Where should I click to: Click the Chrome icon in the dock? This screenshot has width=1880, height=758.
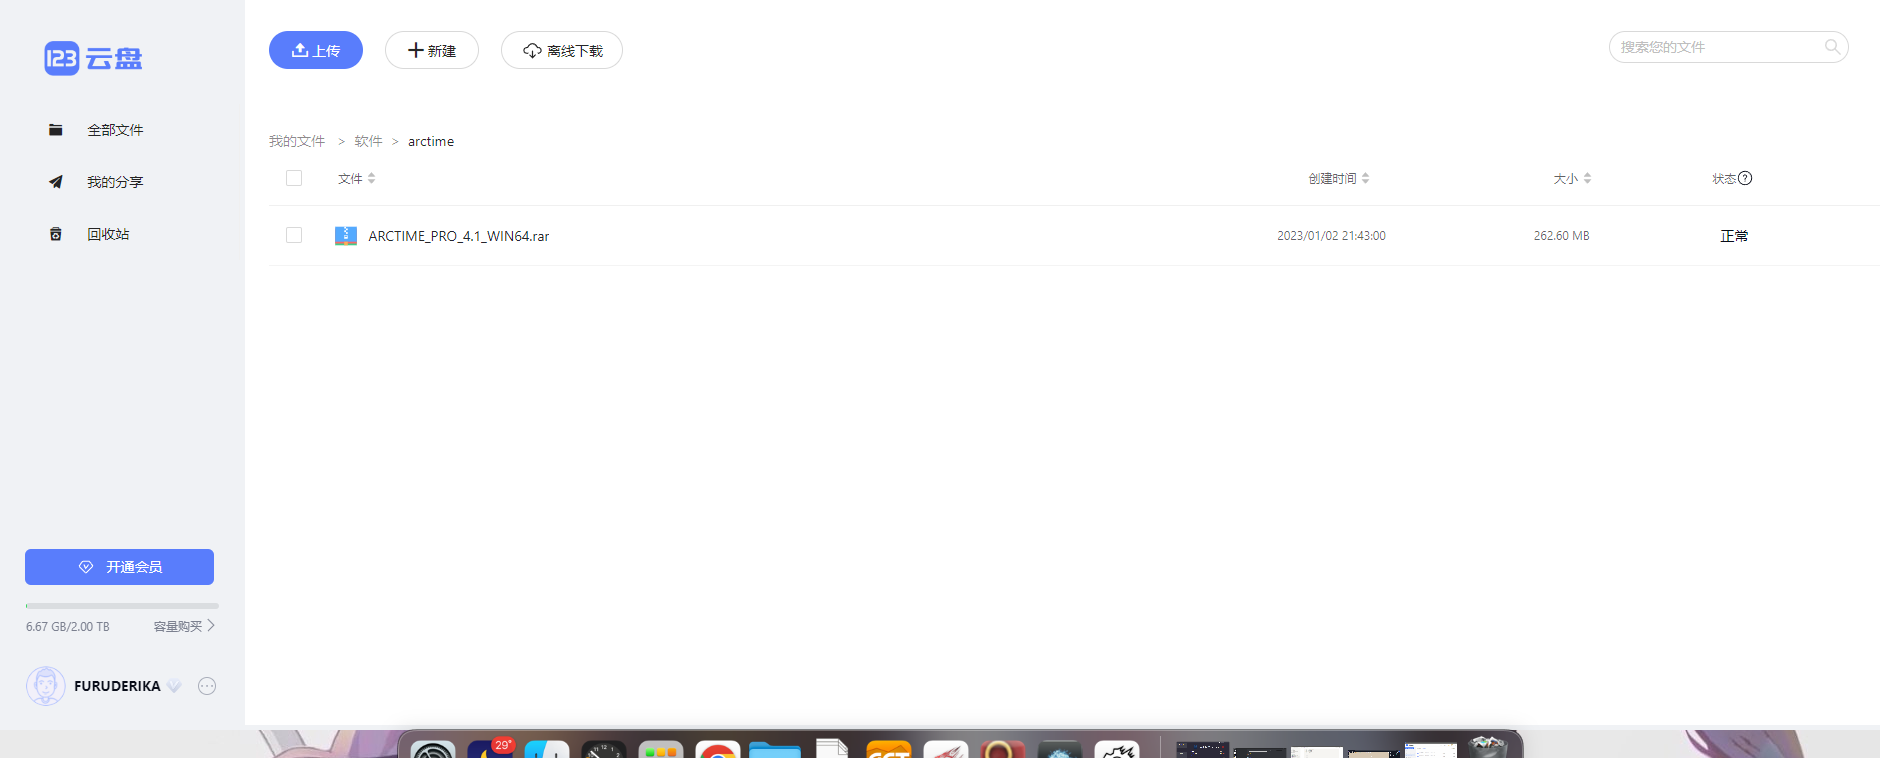[x=717, y=749]
